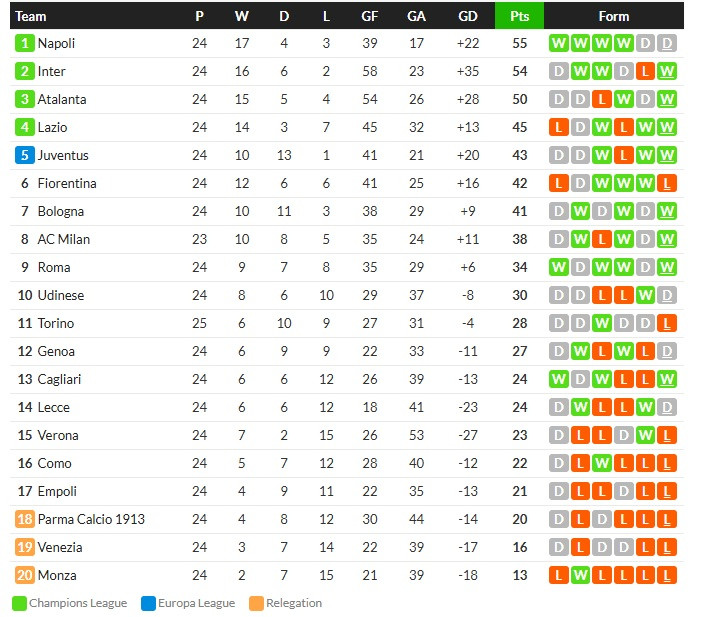This screenshot has width=708, height=617.
Task: Click the GF column header
Action: click(x=369, y=16)
